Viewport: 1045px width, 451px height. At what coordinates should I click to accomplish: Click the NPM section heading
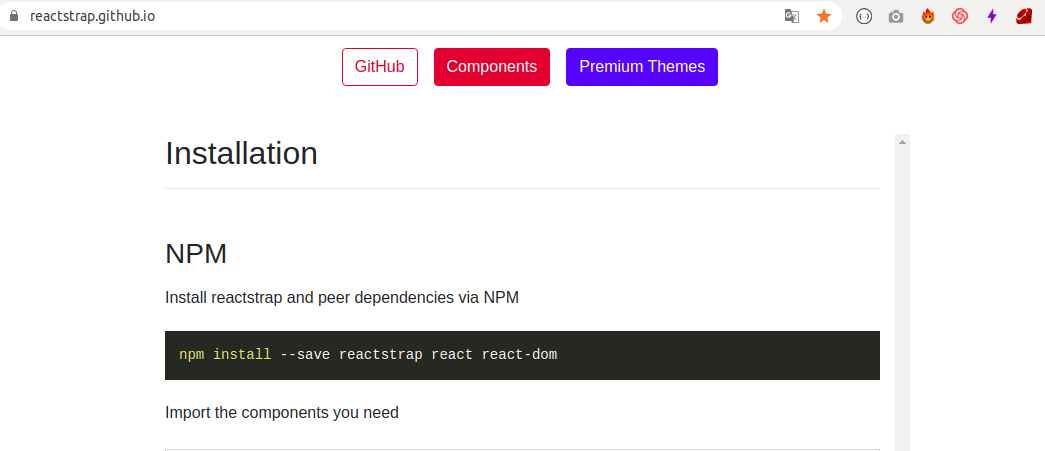coord(196,254)
